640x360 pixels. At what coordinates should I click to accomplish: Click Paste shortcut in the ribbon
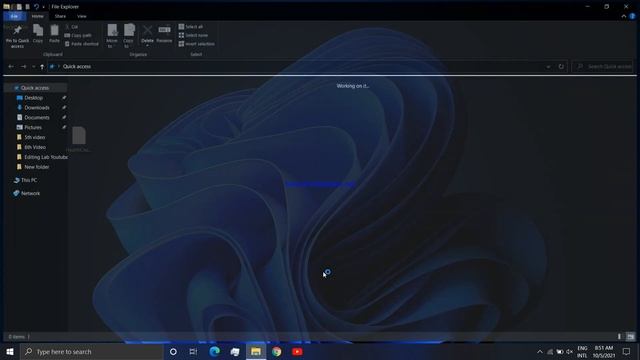(82, 44)
